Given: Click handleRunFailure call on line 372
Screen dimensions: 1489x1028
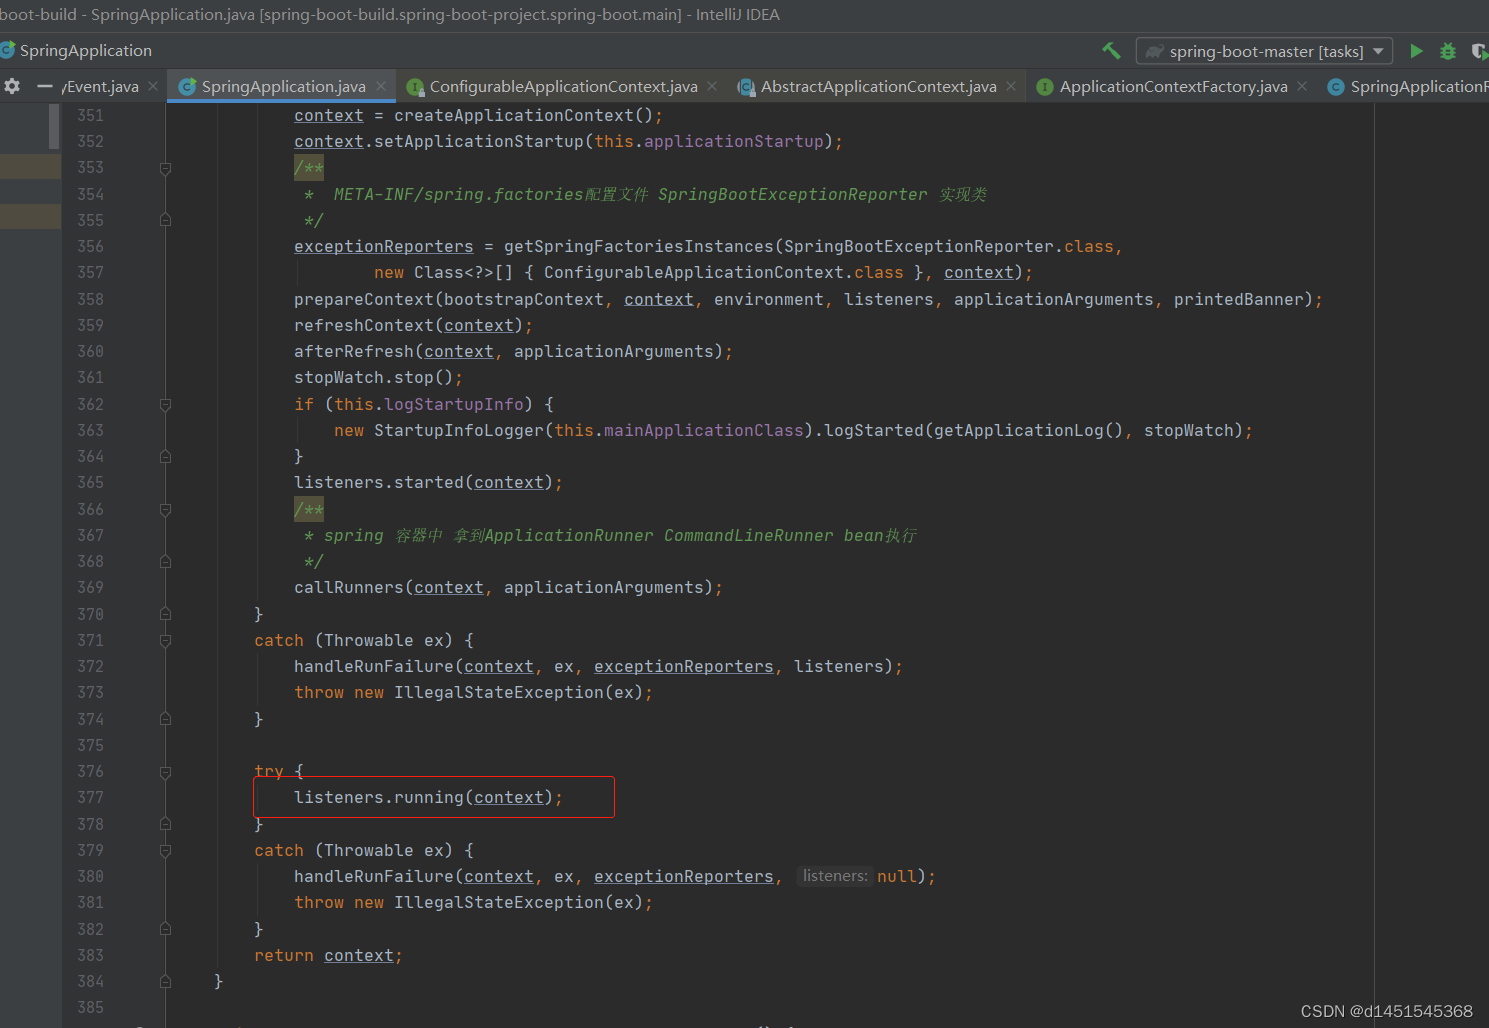Looking at the screenshot, I should pos(374,666).
